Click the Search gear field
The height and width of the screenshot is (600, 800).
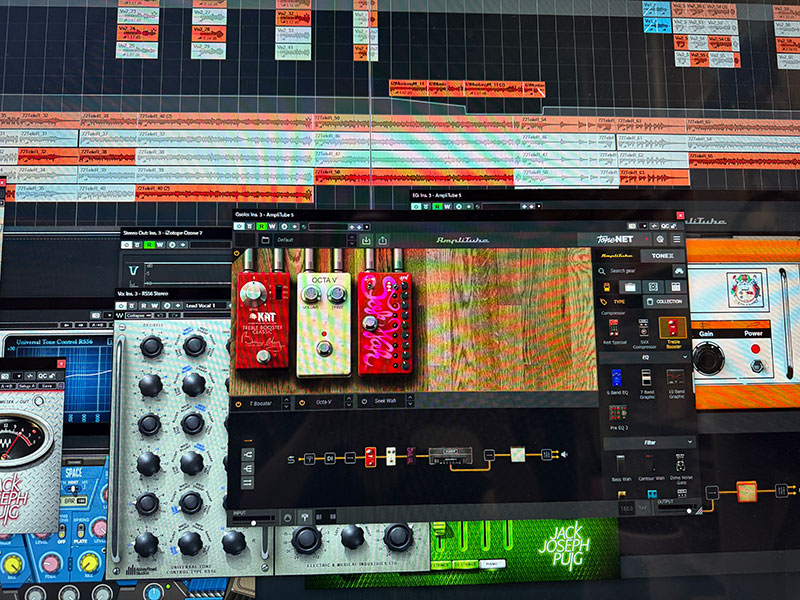point(635,271)
